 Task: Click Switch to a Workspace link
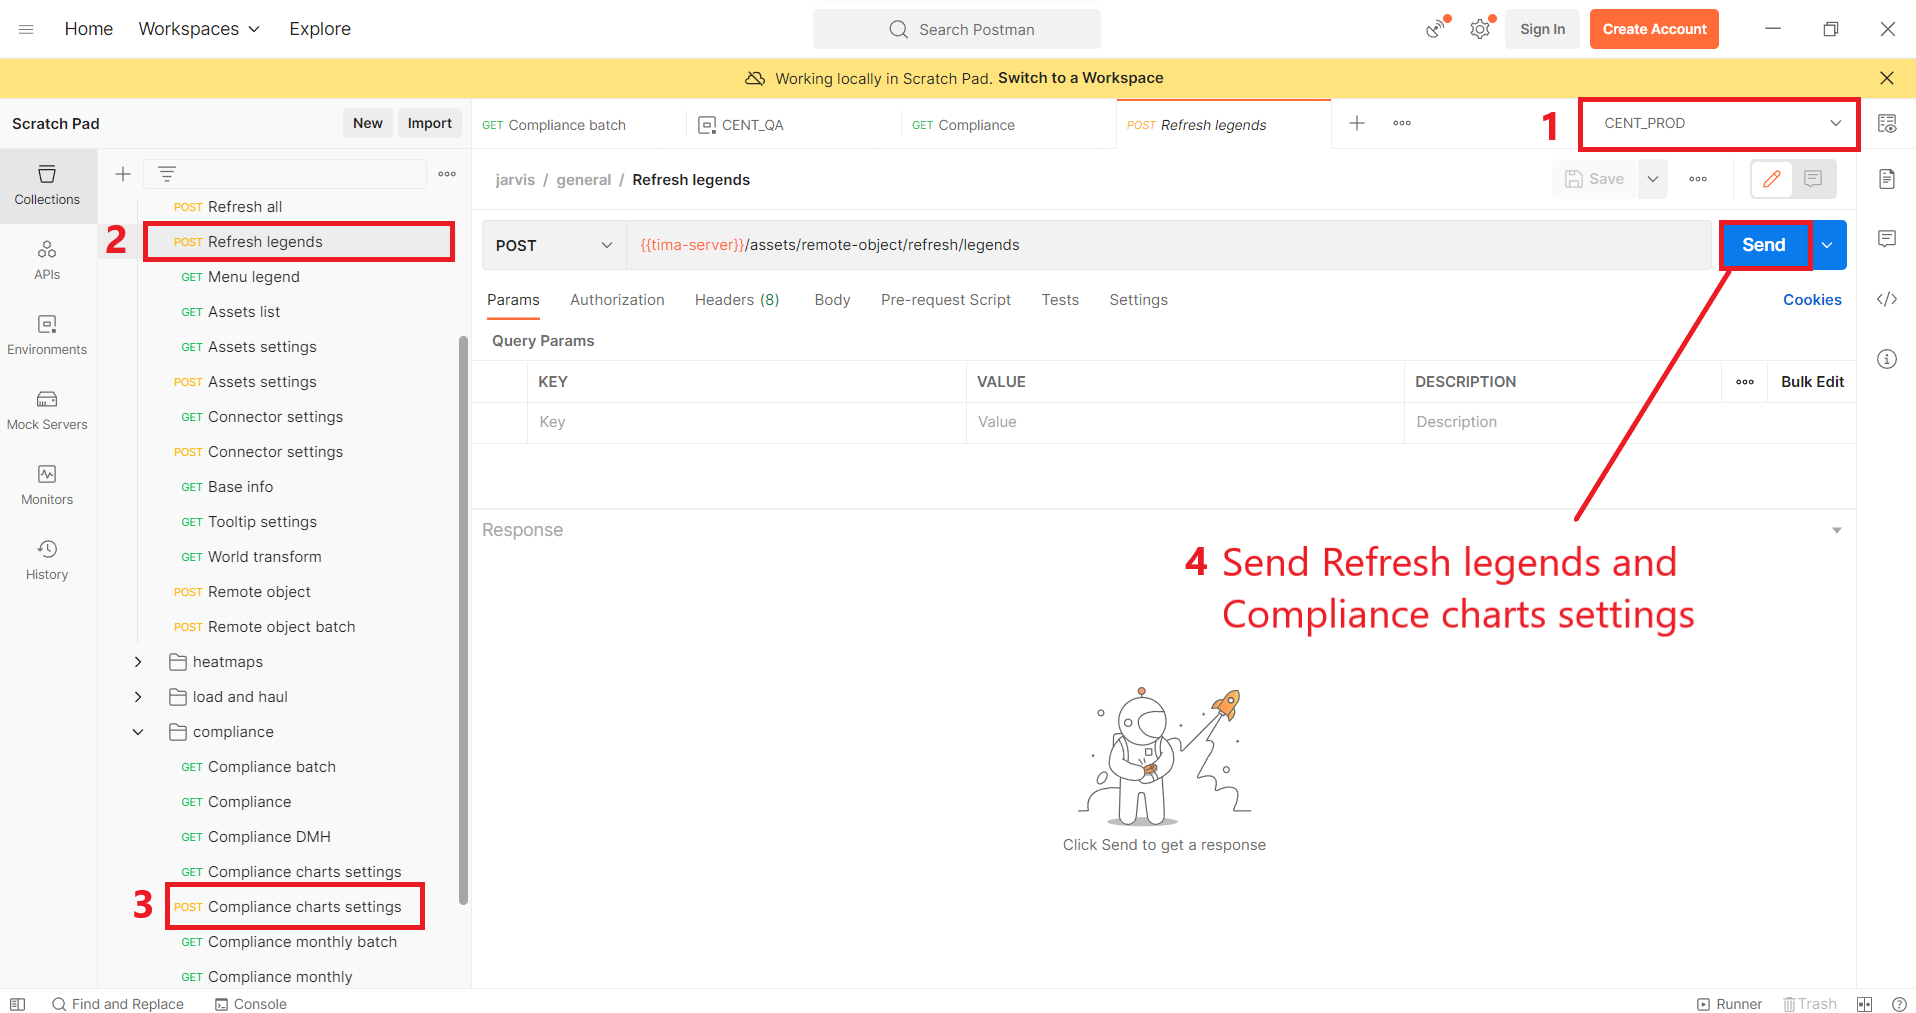point(1080,78)
